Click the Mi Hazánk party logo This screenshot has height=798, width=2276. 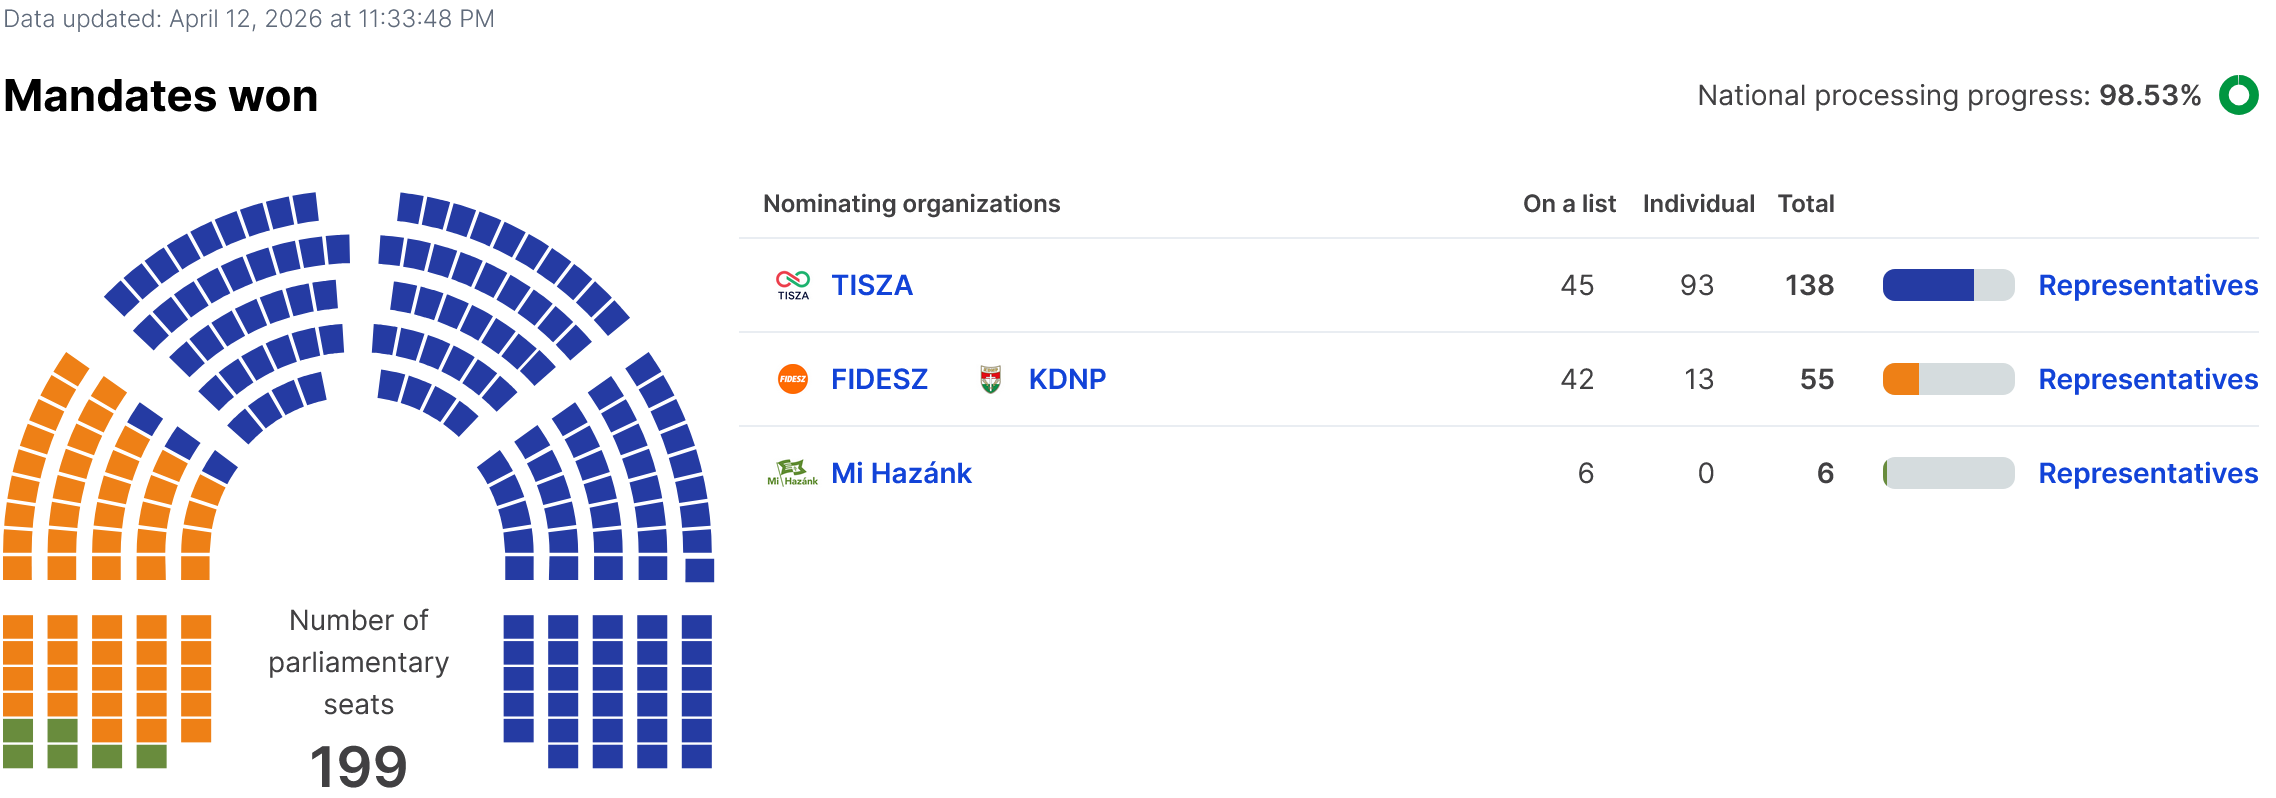coord(792,473)
